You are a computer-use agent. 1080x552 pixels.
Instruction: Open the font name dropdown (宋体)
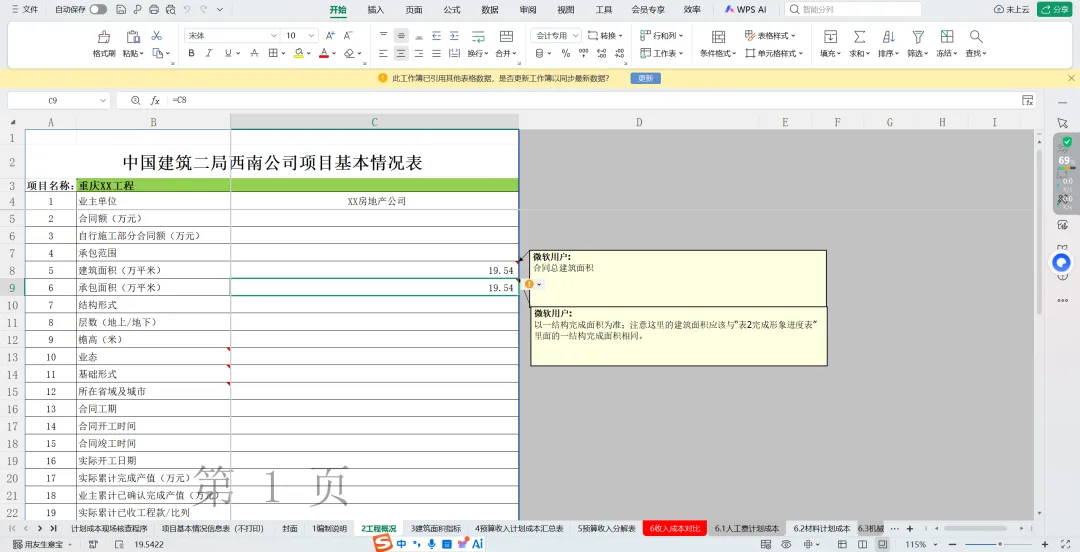pyautogui.click(x=273, y=36)
